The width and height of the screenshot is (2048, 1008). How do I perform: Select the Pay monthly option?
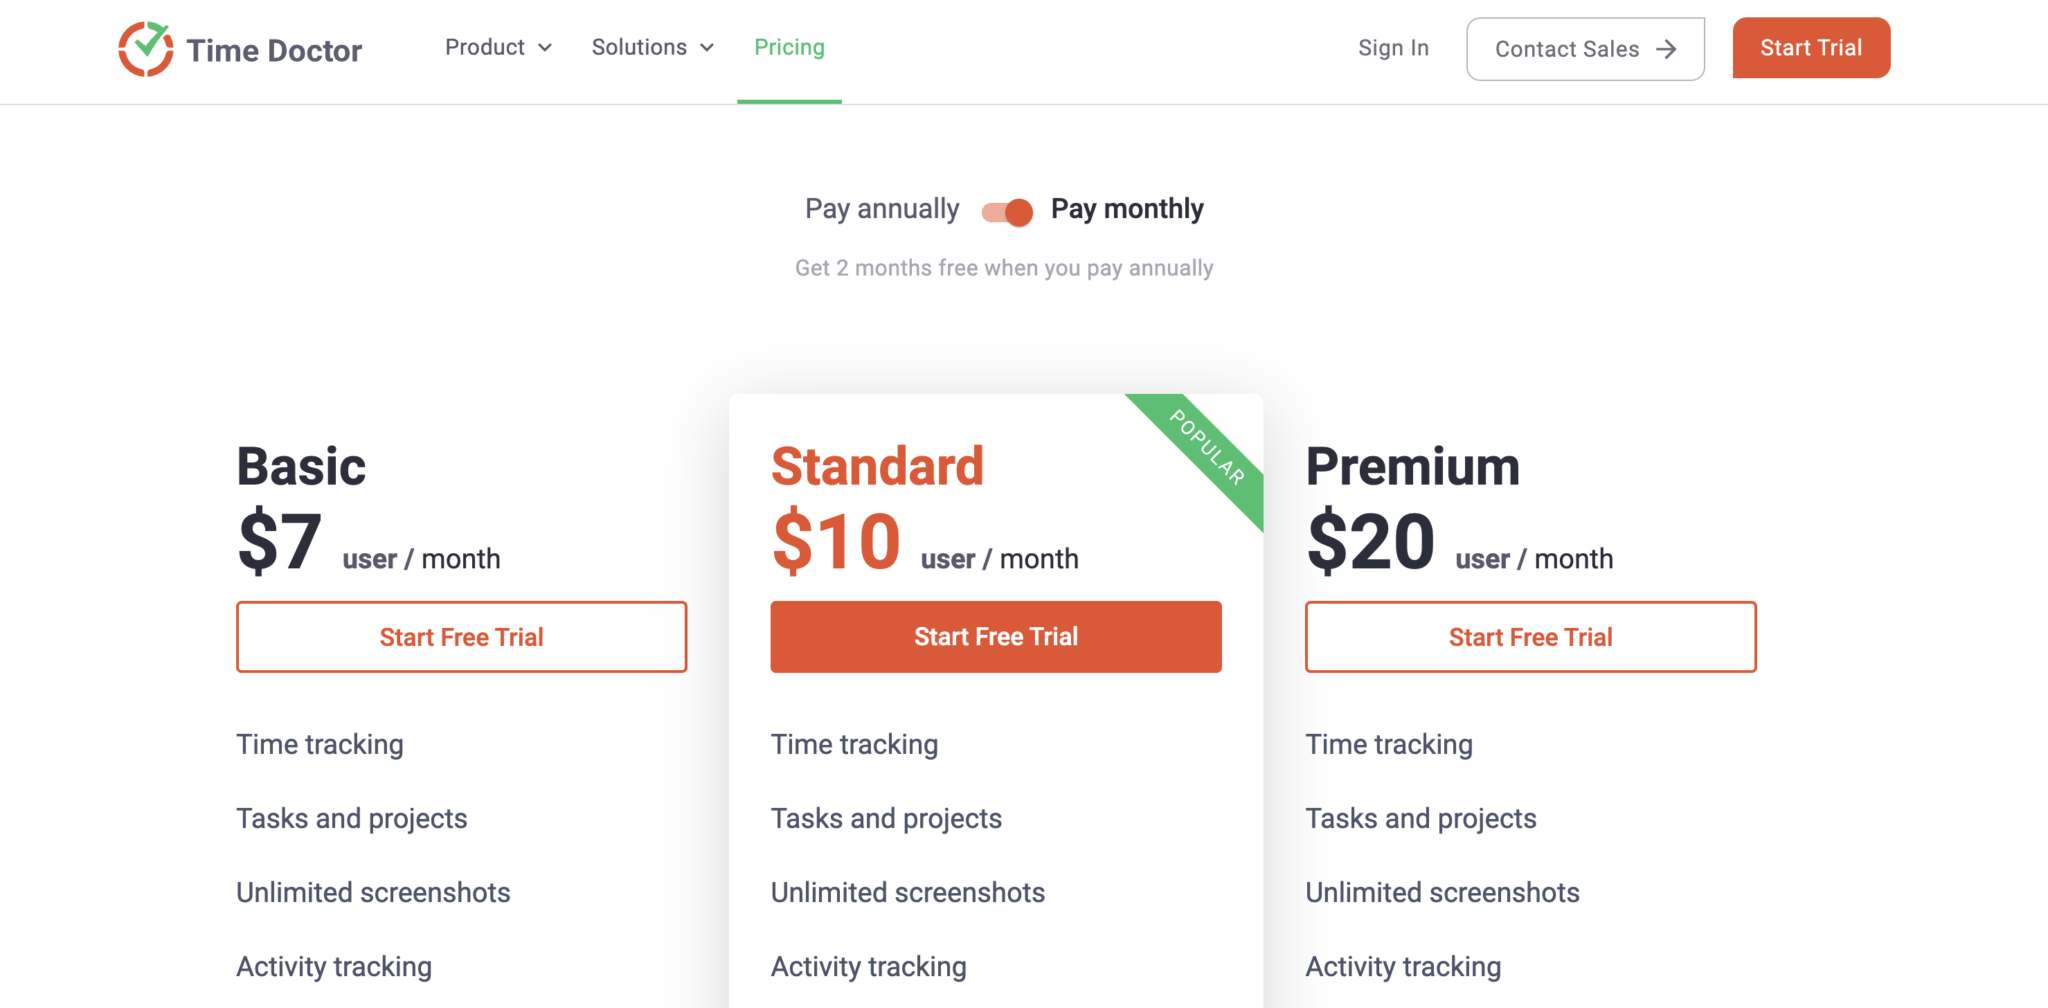(x=1126, y=209)
